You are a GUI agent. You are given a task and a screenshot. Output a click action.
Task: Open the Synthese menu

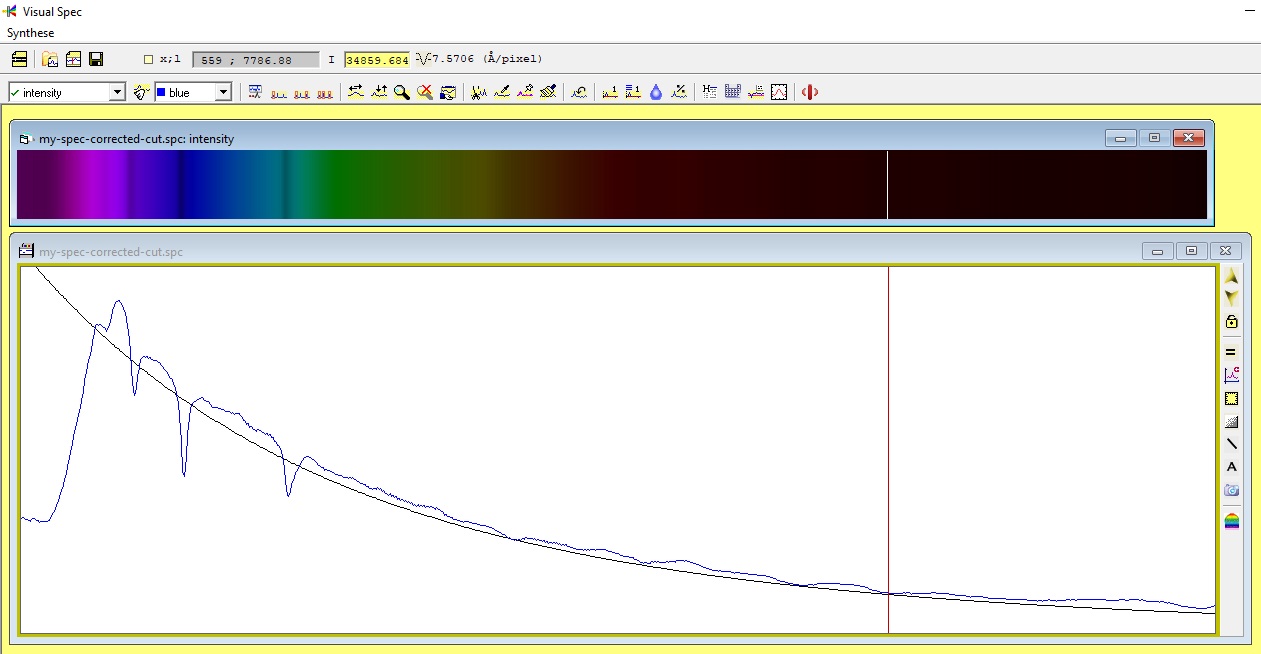(31, 33)
